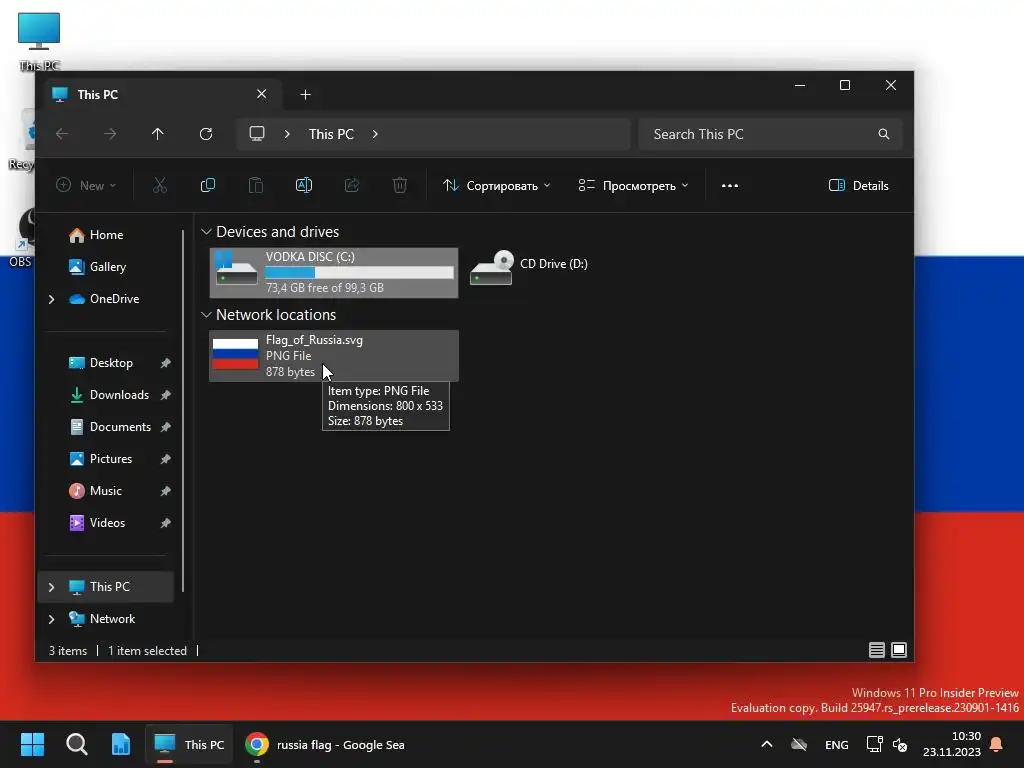The width and height of the screenshot is (1024, 768).
Task: Click the Paste clipboard icon
Action: [x=255, y=185]
